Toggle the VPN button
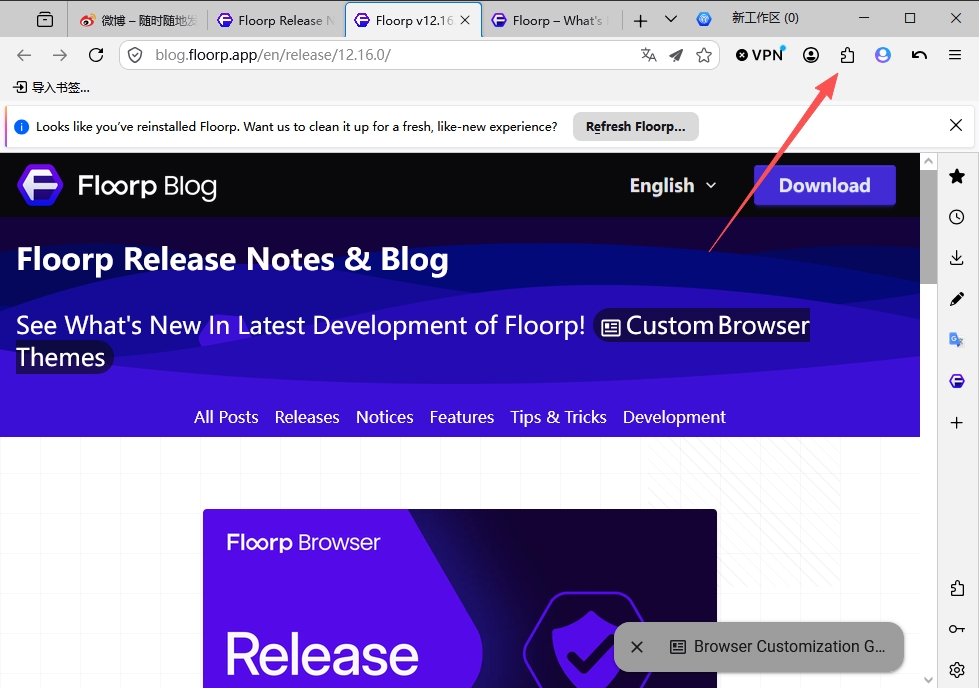Viewport: 979px width, 688px height. click(x=759, y=55)
